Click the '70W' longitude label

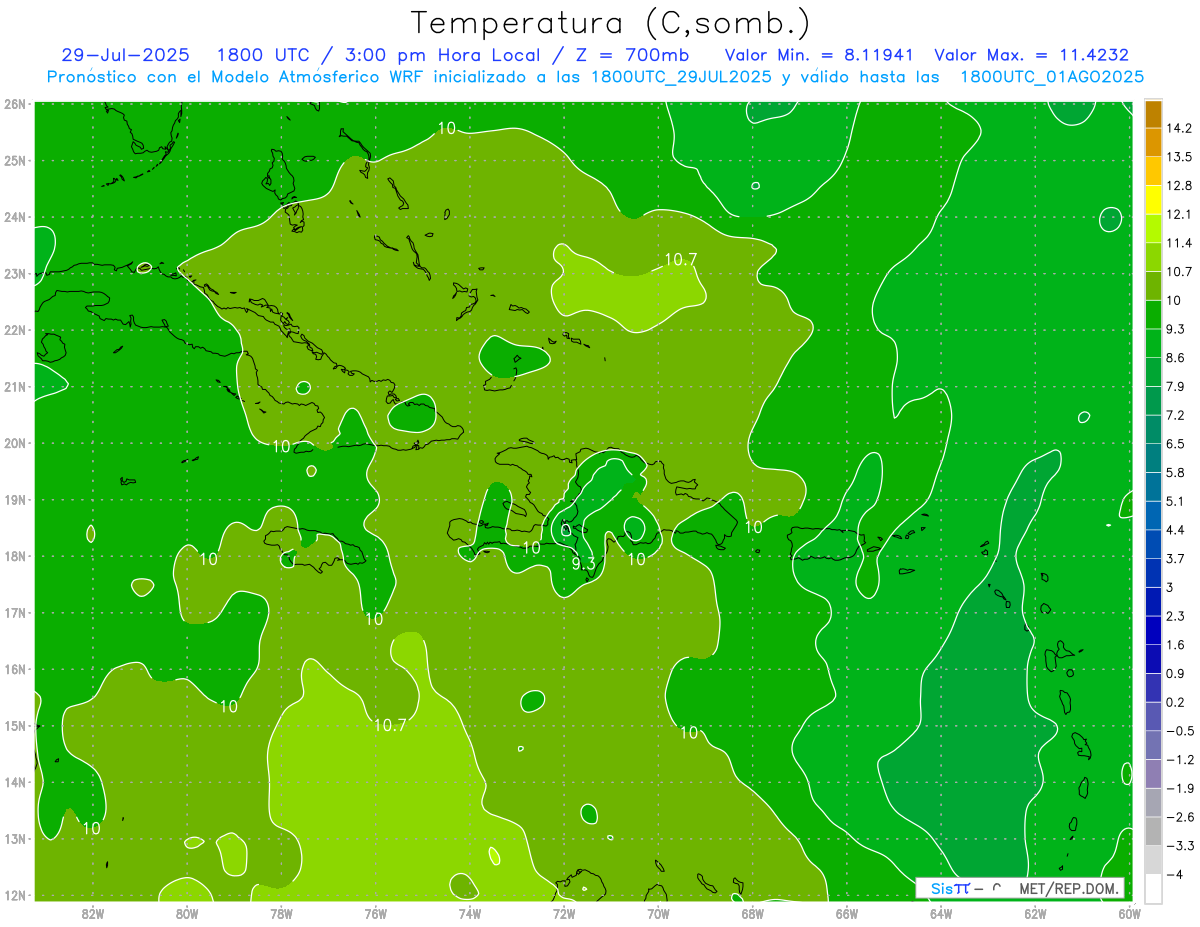point(658,912)
